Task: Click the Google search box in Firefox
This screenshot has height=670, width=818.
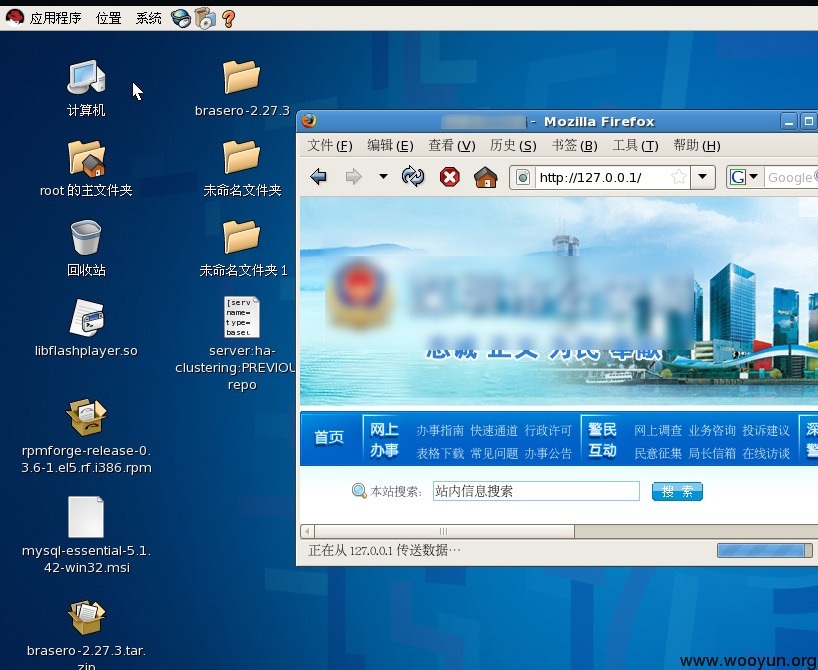Action: [791, 177]
